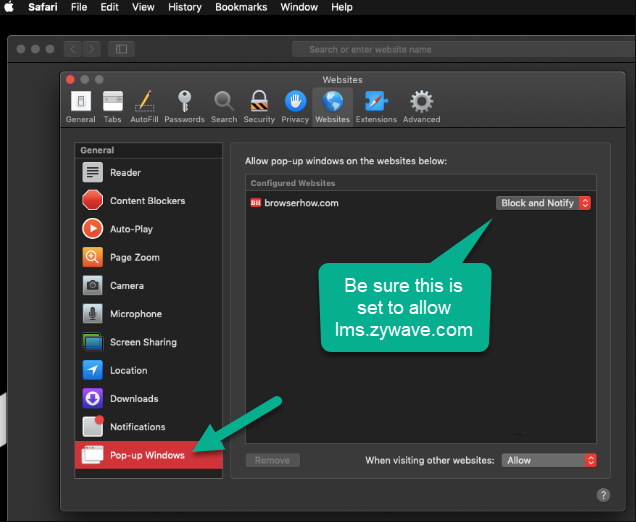
Task: Select Pop-up Windows in the sidebar
Action: (148, 455)
